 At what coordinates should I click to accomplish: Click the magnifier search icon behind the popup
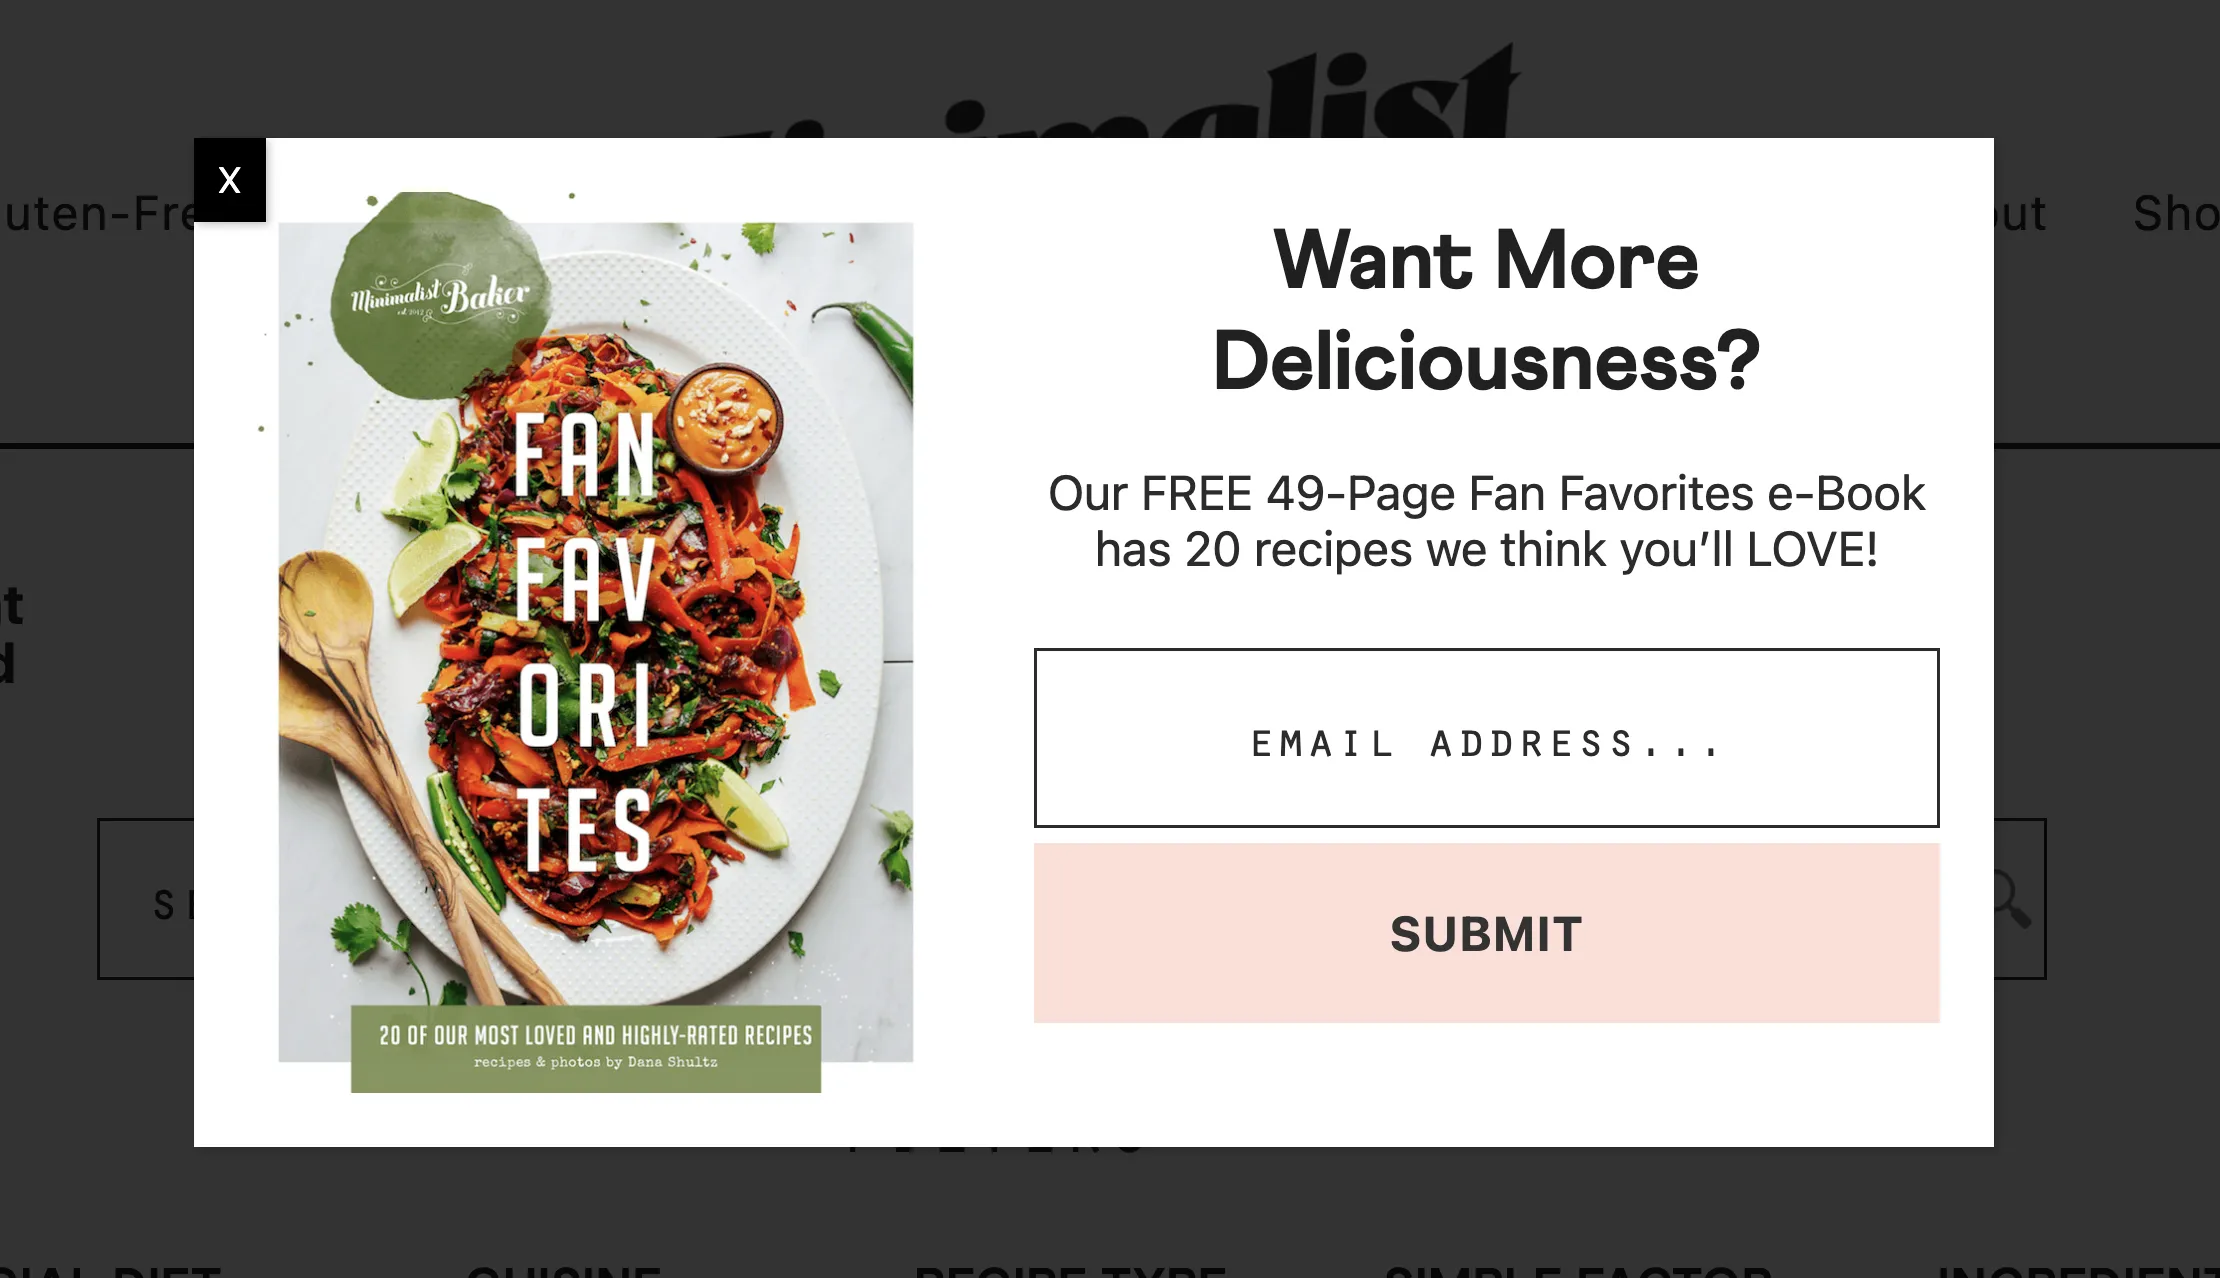point(2010,898)
